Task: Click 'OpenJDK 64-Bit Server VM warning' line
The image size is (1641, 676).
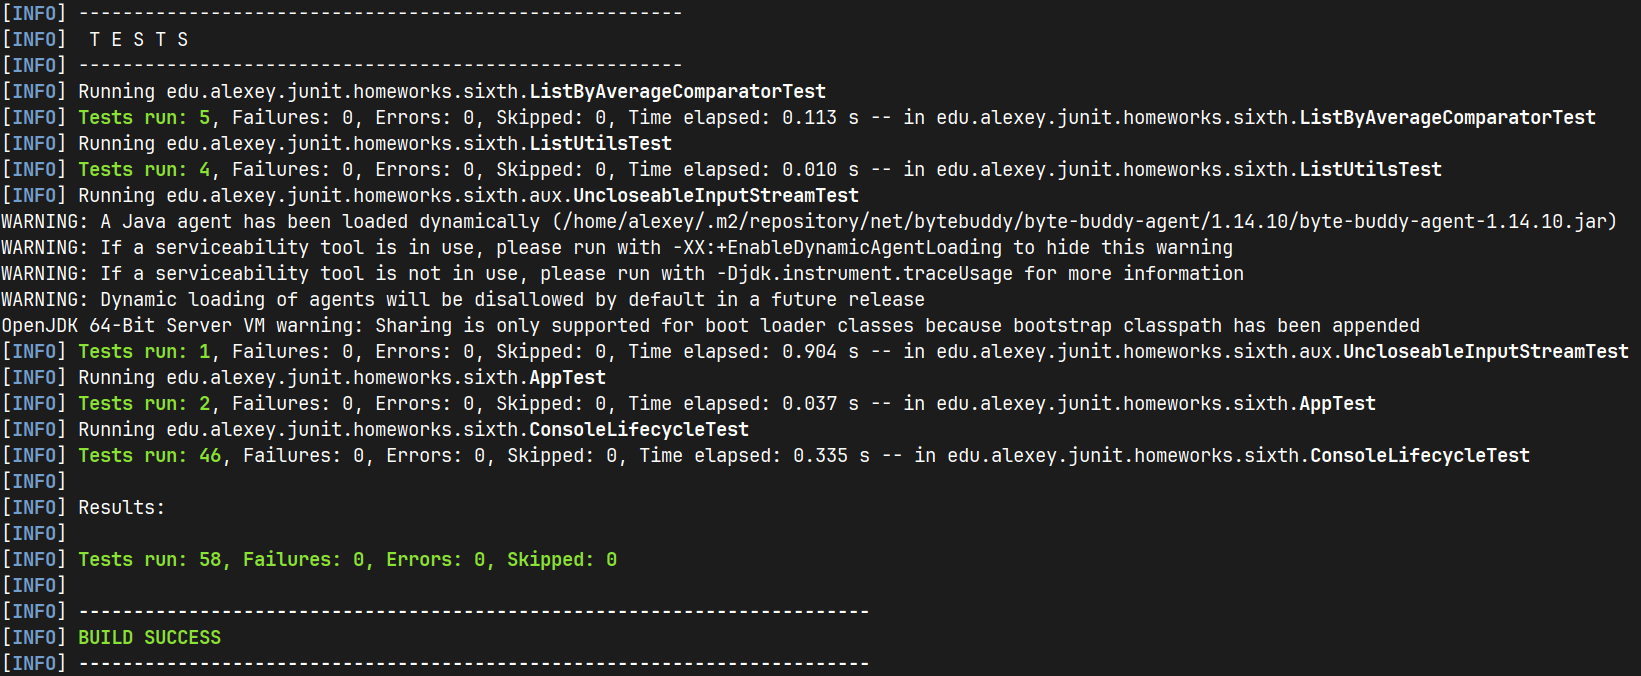Action: 711,326
